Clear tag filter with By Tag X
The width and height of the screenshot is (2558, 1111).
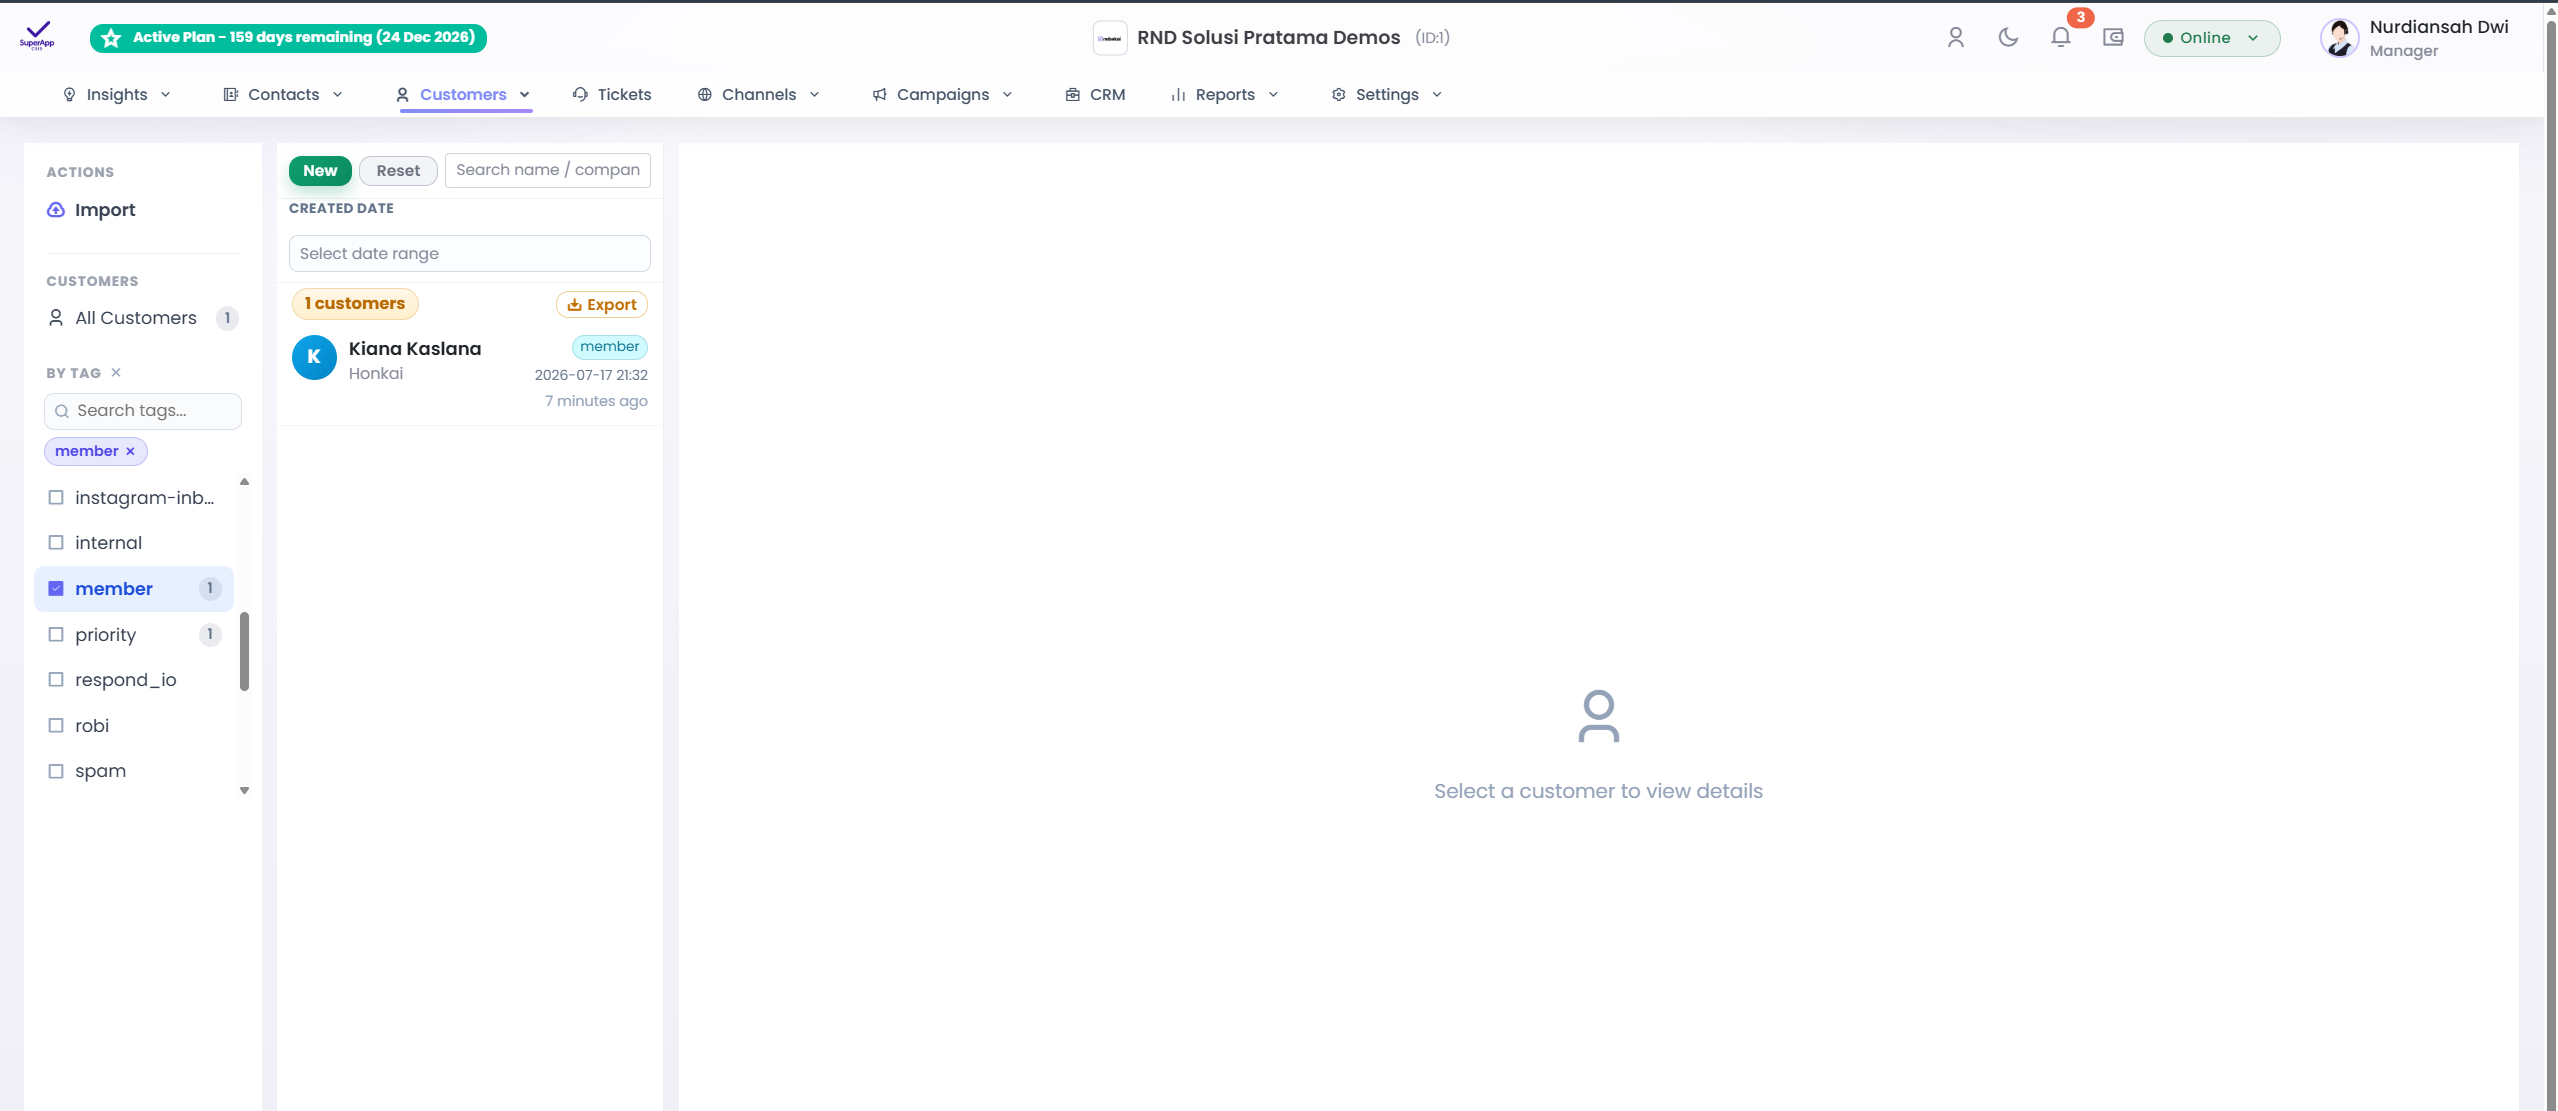[116, 373]
